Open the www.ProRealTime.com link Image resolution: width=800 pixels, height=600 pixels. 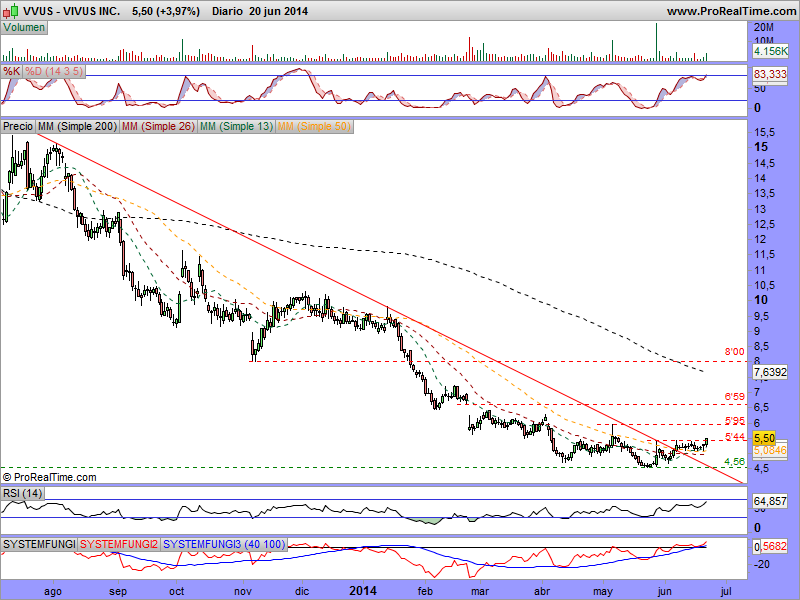732,11
